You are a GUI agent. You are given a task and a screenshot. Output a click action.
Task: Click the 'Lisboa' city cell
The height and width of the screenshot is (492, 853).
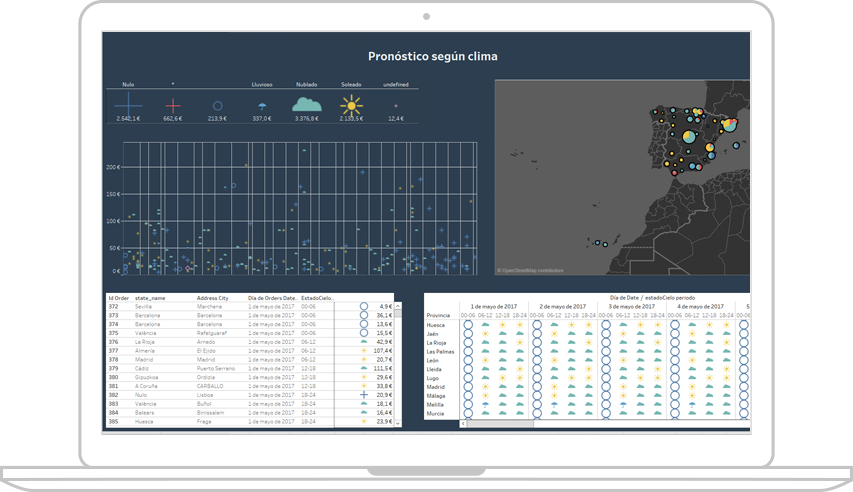(205, 395)
